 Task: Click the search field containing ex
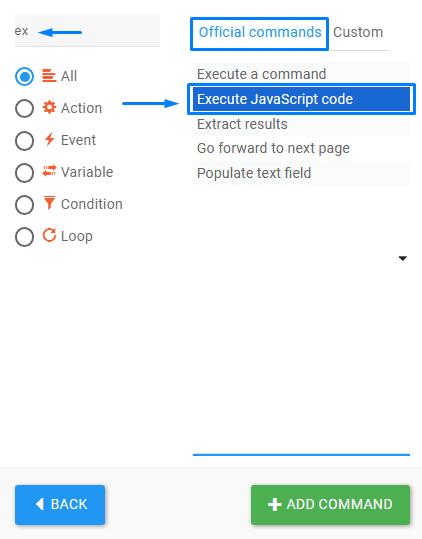click(x=87, y=30)
